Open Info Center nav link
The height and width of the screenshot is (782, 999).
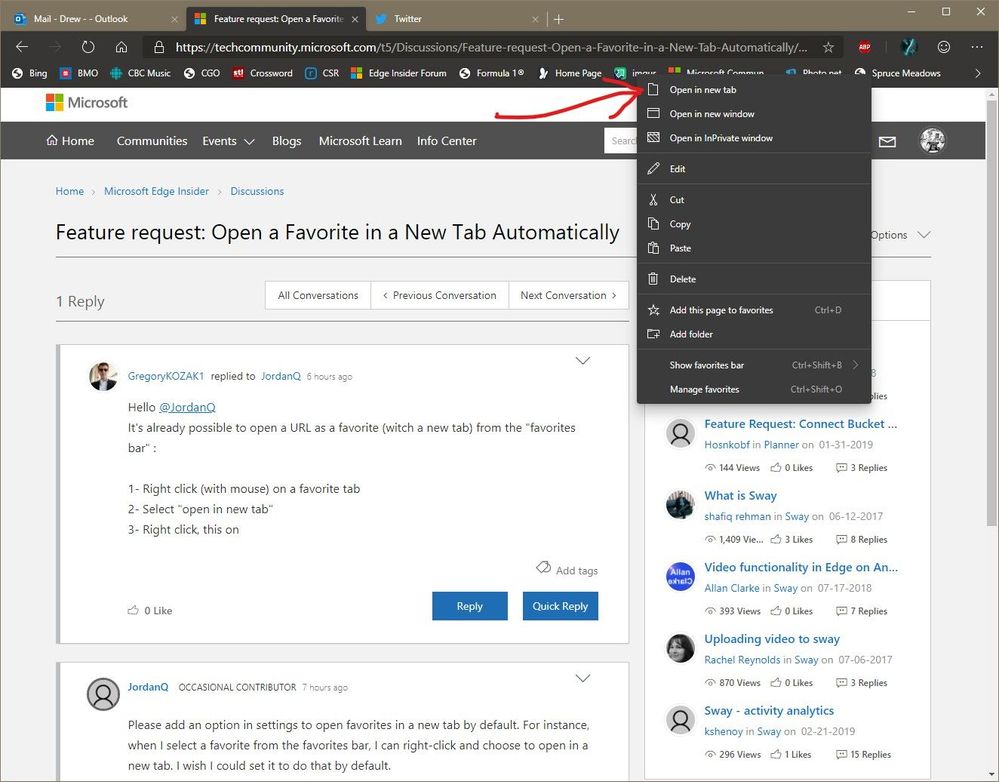(x=447, y=141)
